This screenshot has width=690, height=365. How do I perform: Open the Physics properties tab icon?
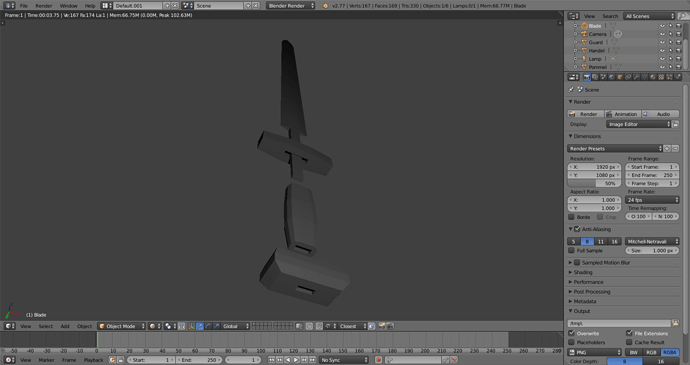[678, 77]
